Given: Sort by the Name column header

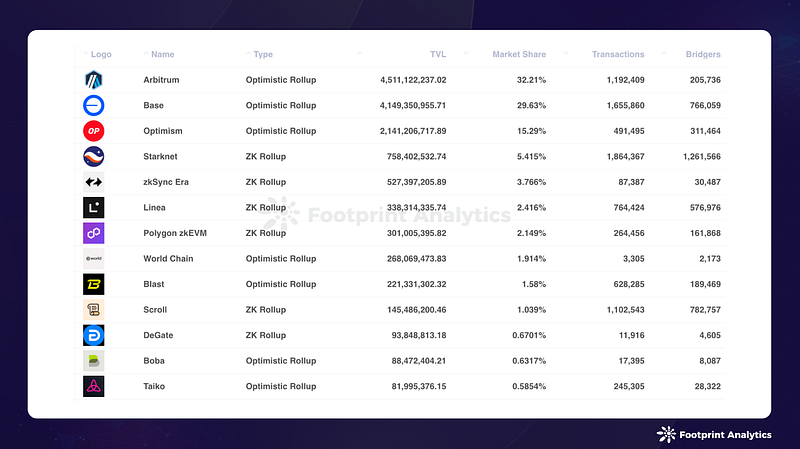Looking at the screenshot, I should (x=162, y=54).
